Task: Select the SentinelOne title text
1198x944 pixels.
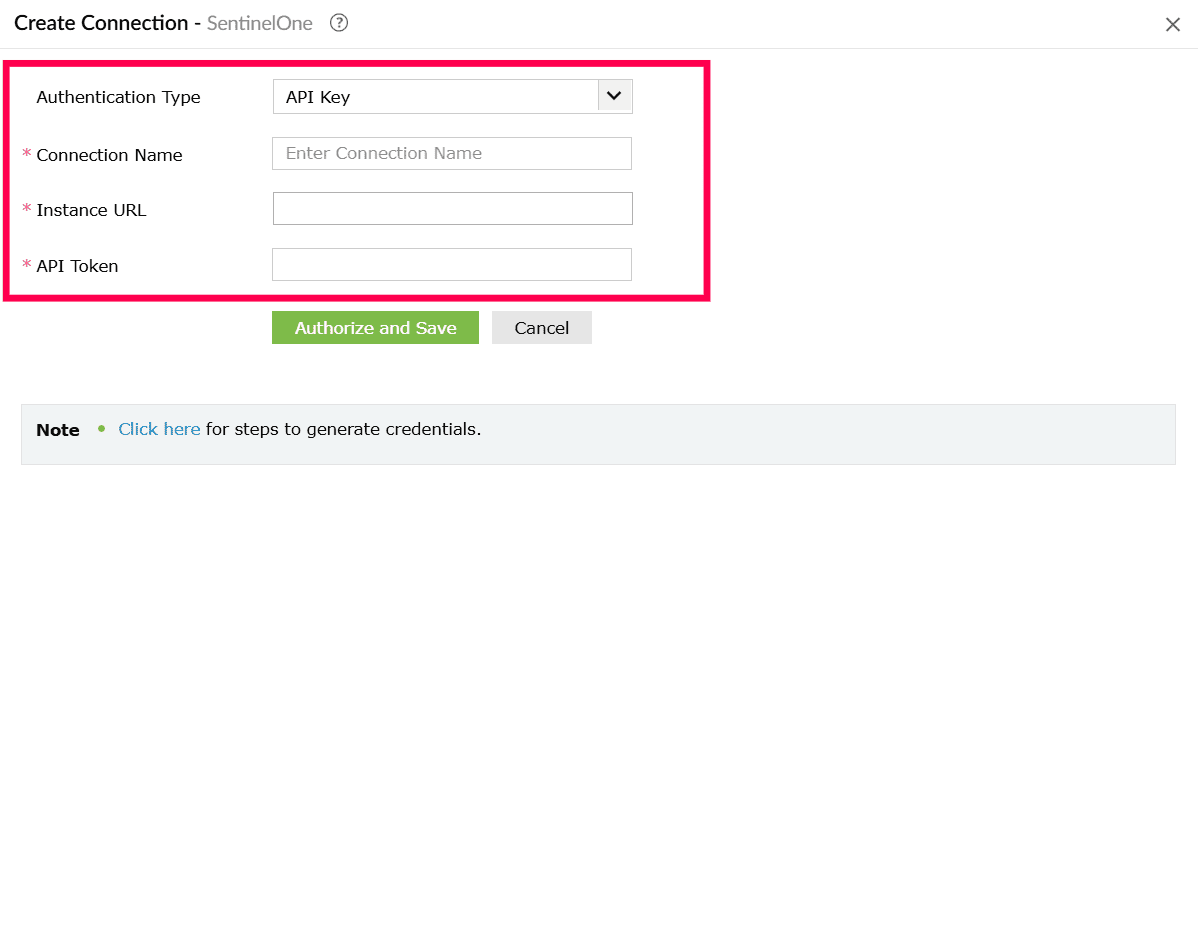Action: 260,24
